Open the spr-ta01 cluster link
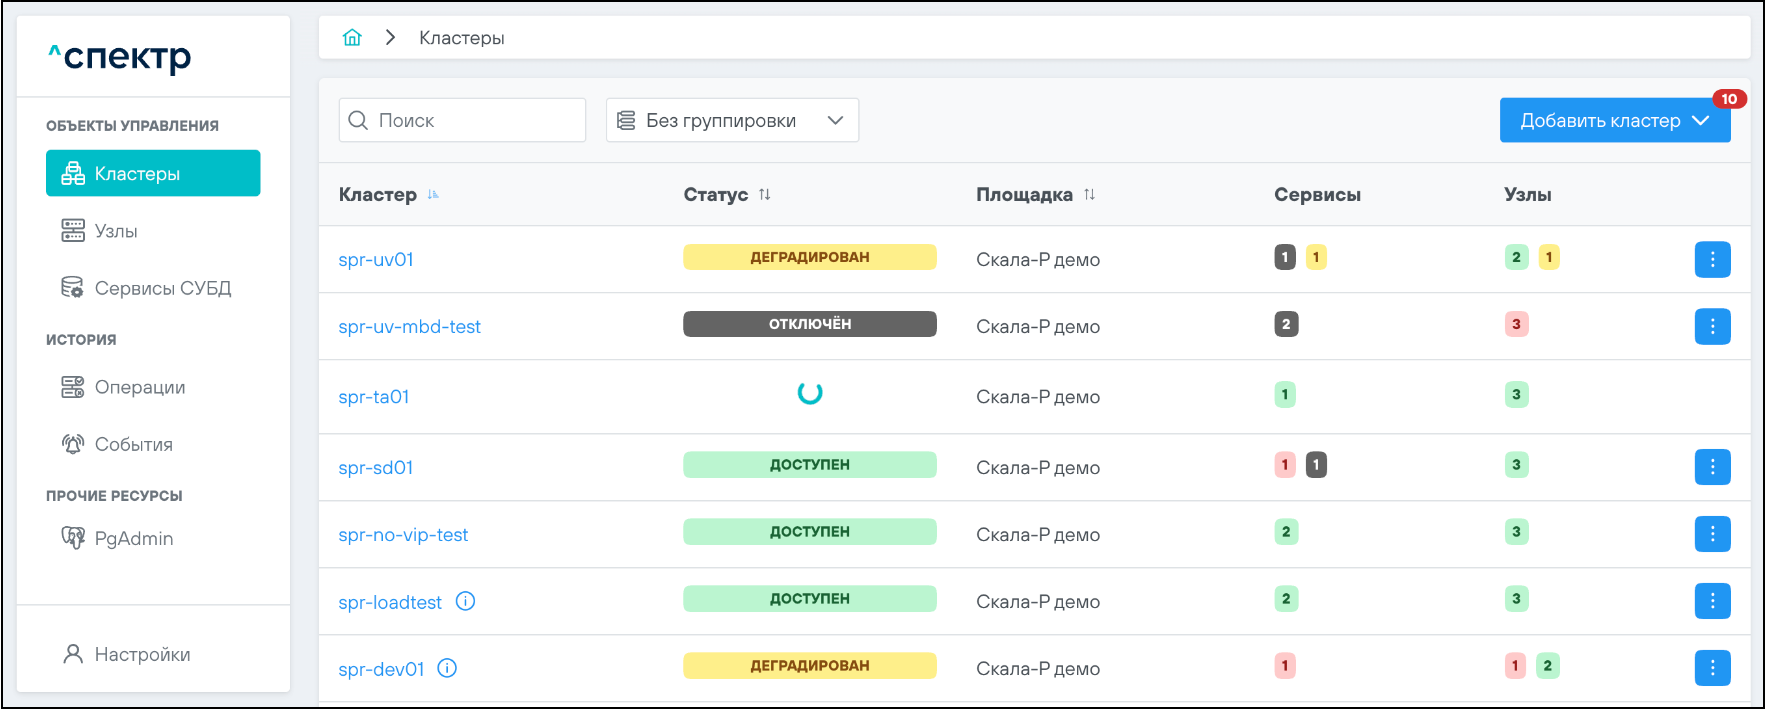This screenshot has width=1766, height=710. coord(374,397)
